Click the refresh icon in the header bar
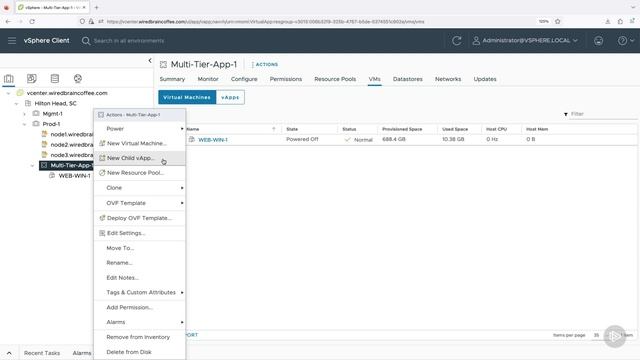 pos(456,40)
